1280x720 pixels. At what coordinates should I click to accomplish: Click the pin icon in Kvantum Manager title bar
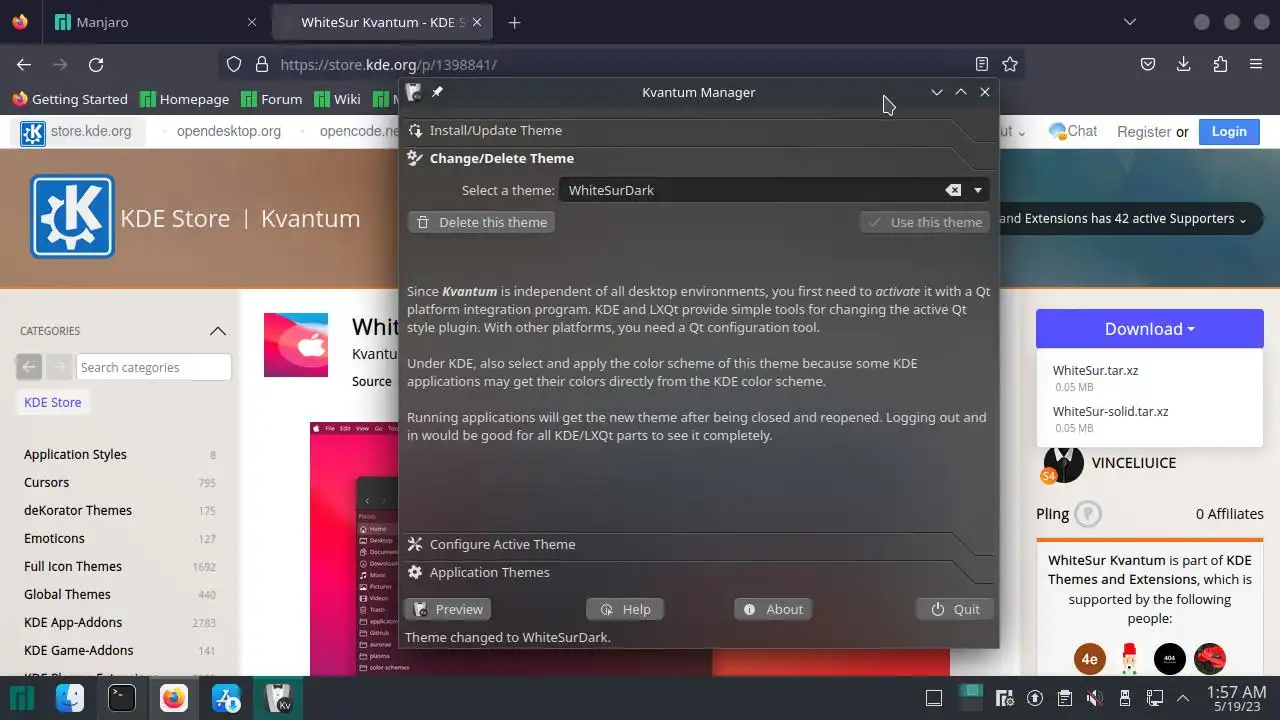click(x=437, y=92)
